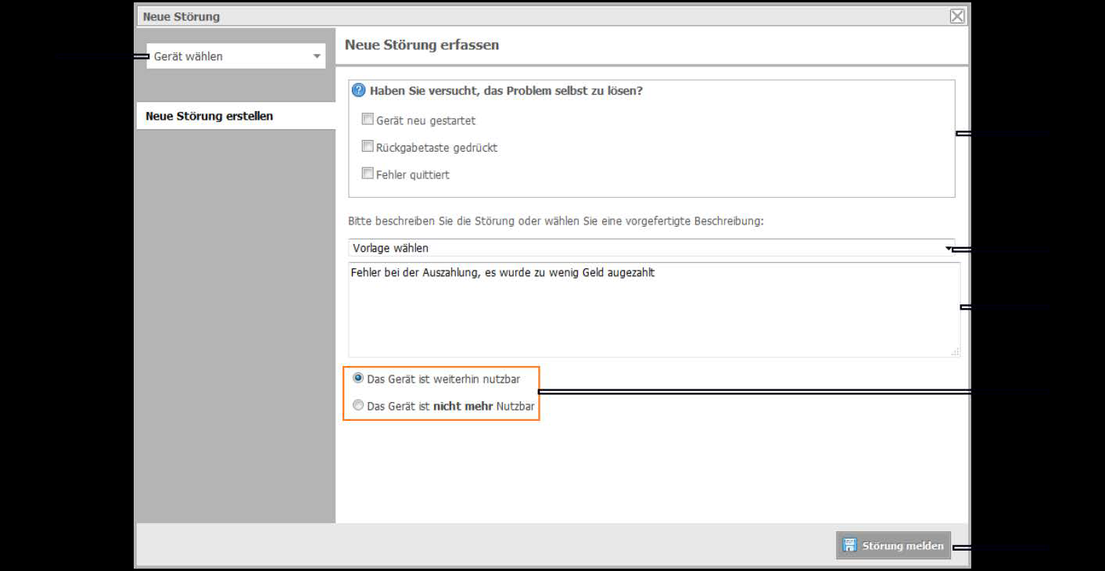Open the 'Neue Störung erstellen' sidebar tab
1105x571 pixels.
(x=235, y=116)
